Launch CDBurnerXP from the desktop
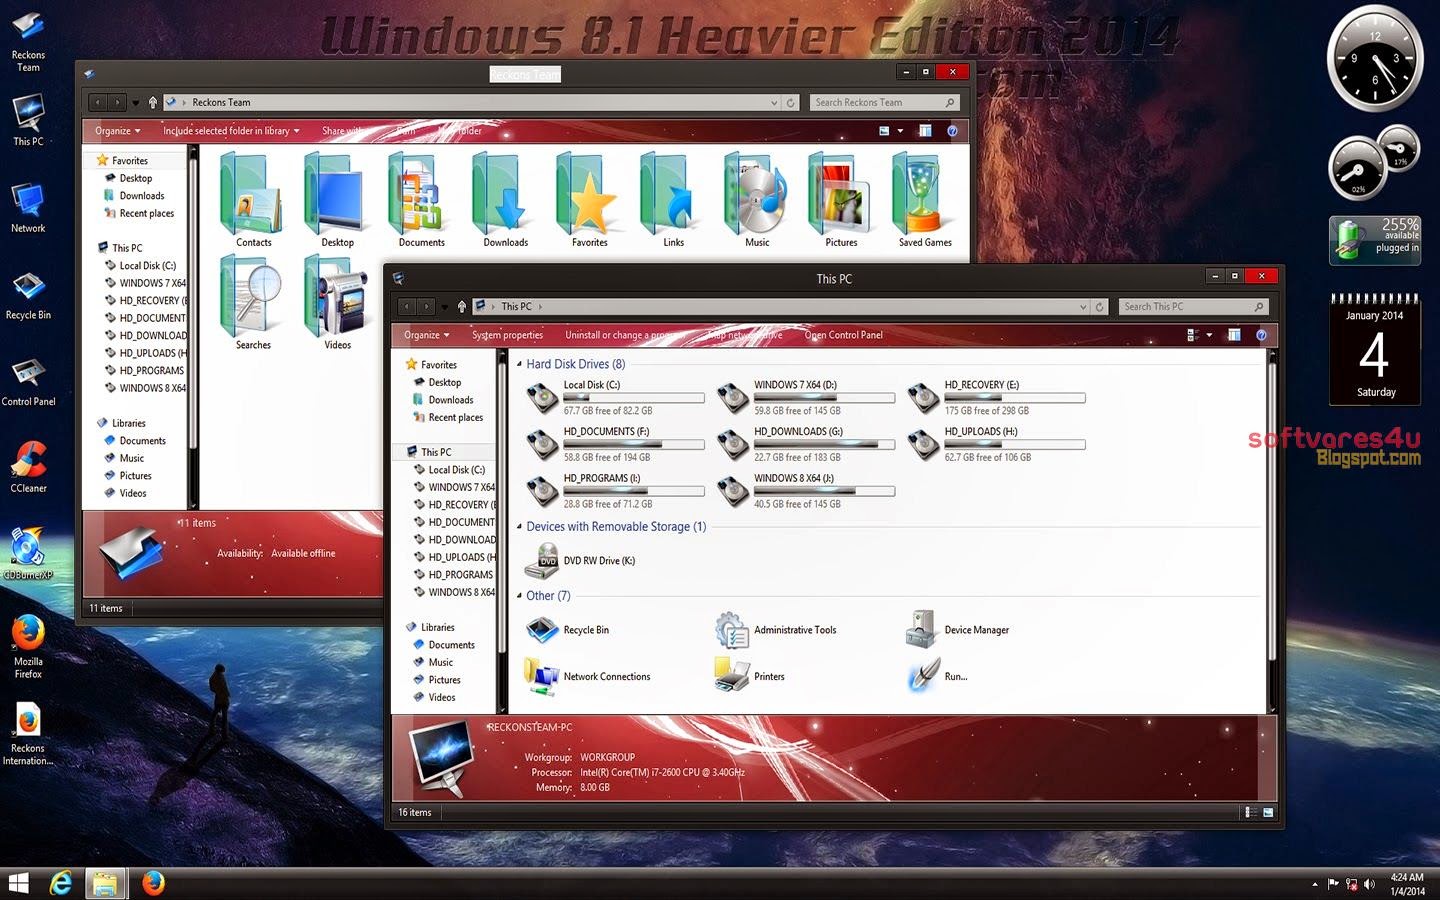 (28, 555)
